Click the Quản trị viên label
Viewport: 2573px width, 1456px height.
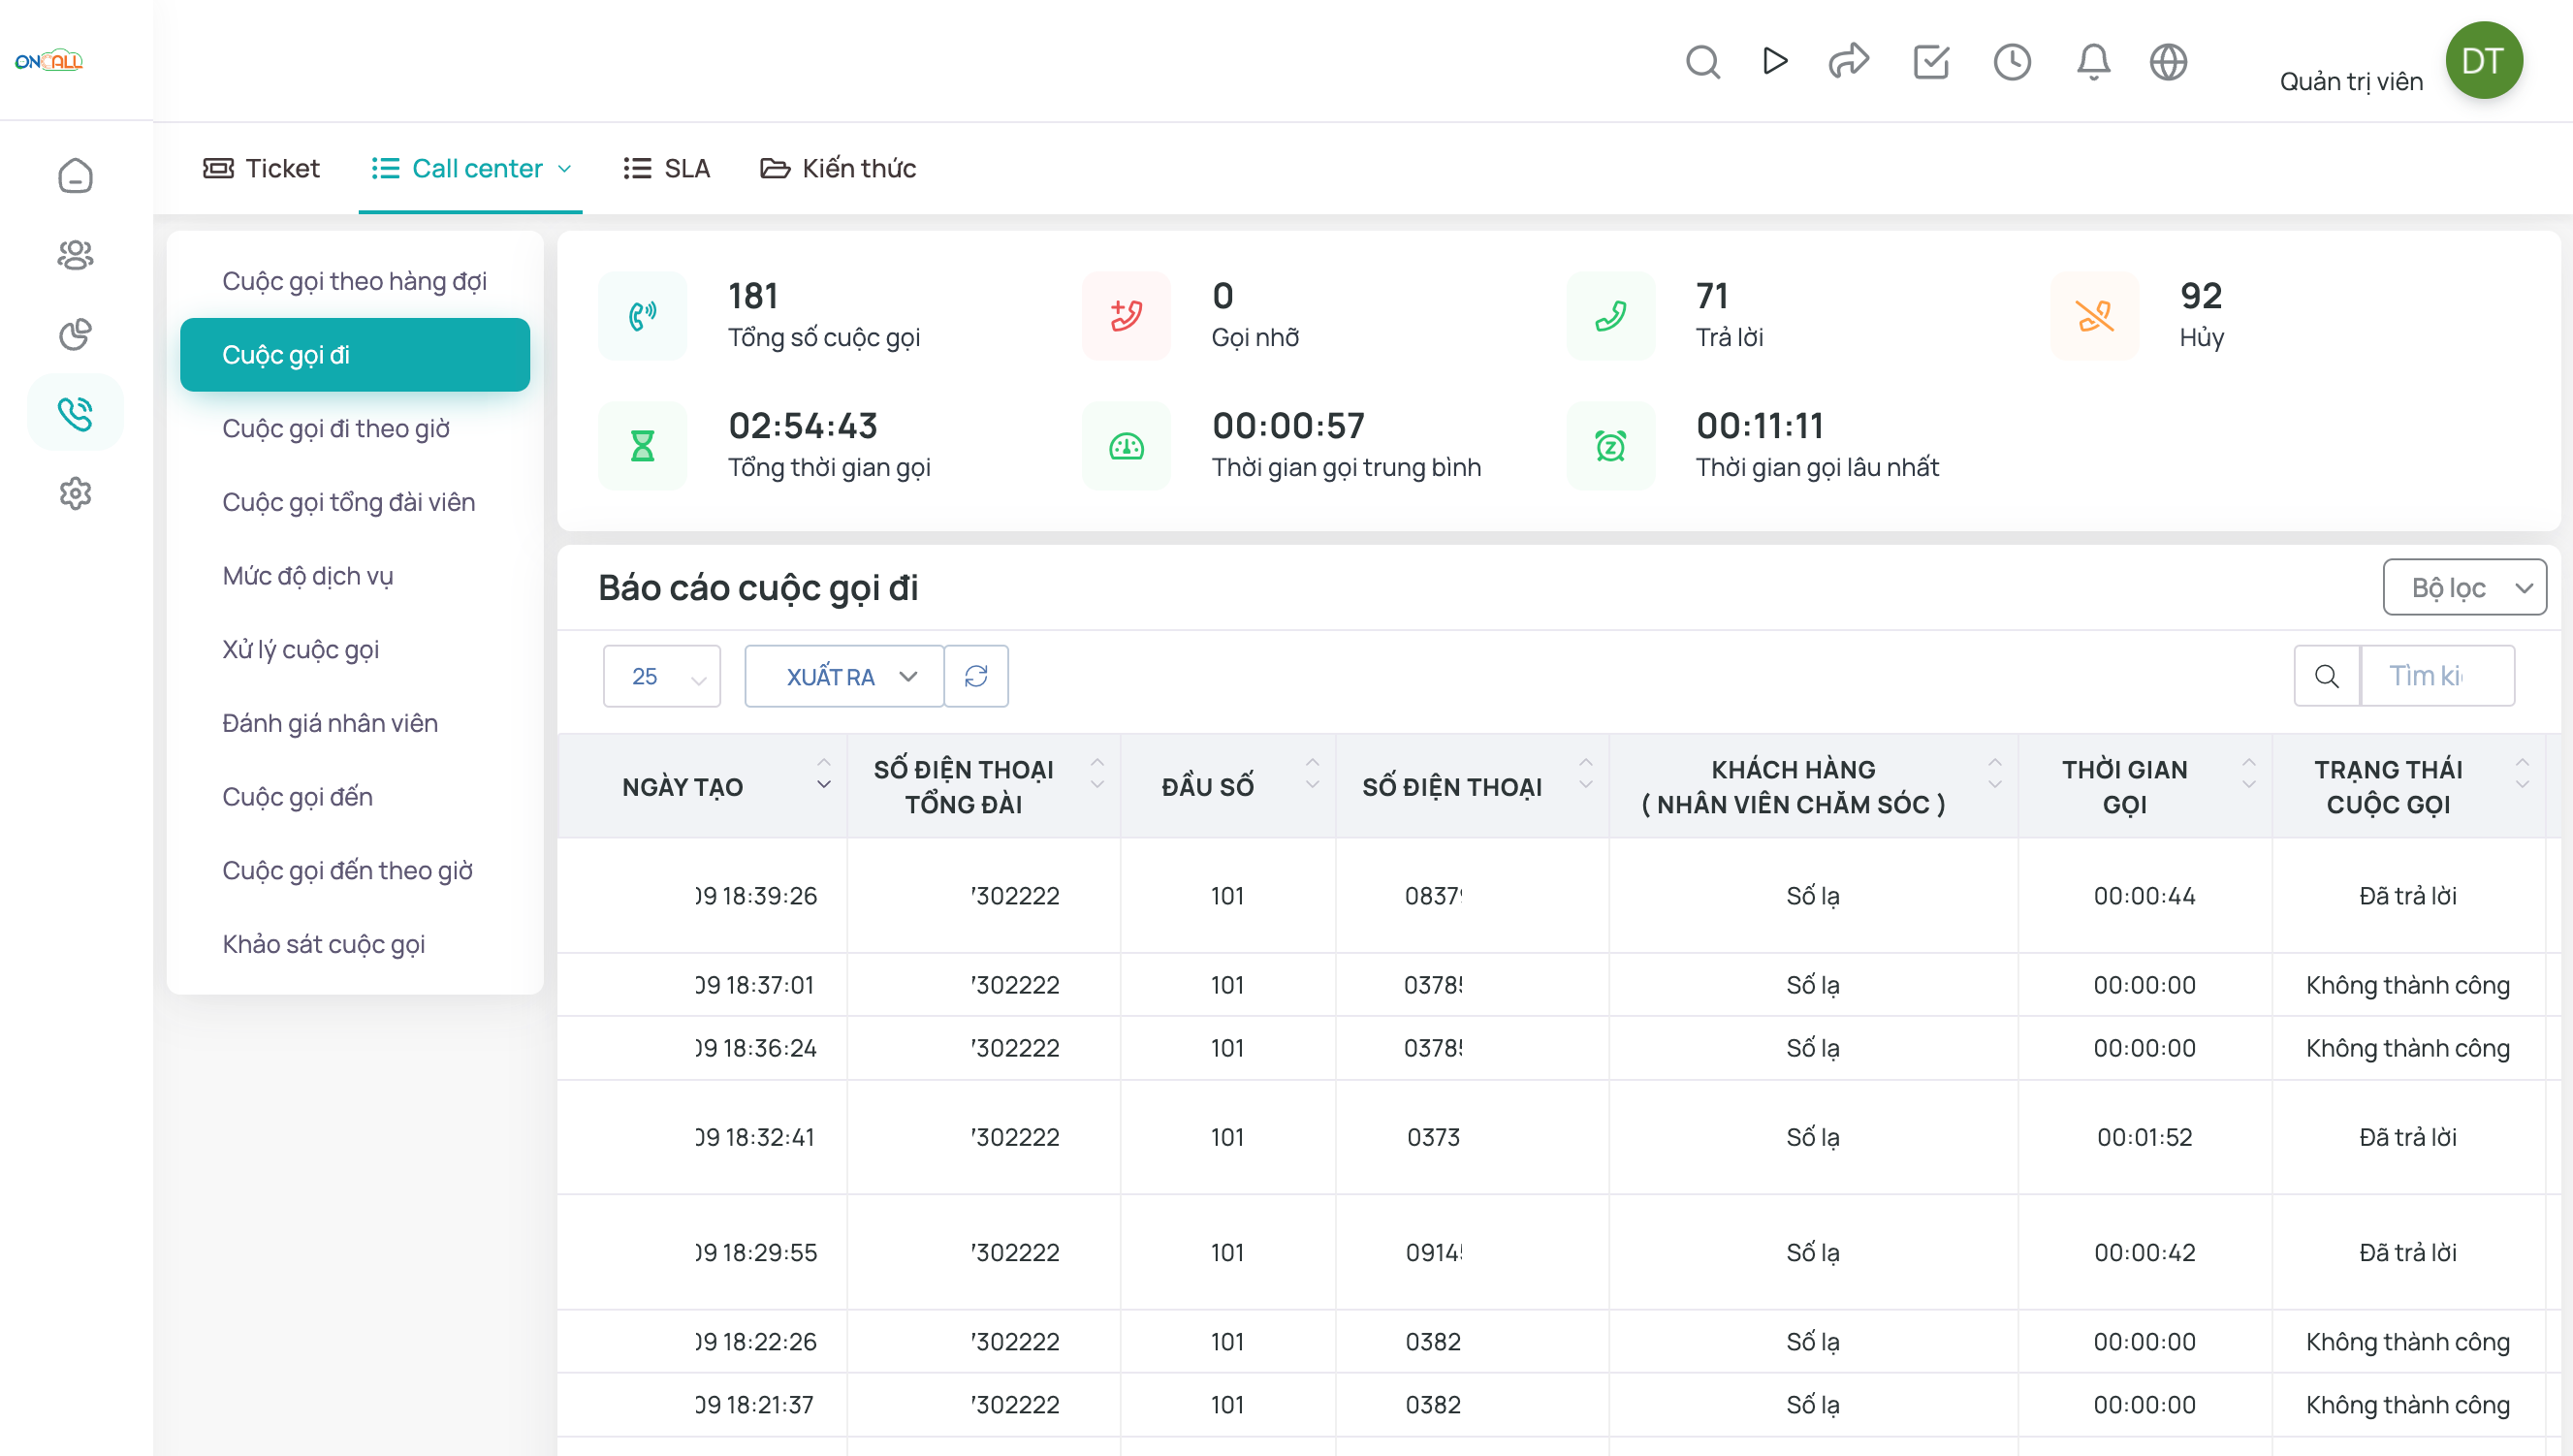2350,81
